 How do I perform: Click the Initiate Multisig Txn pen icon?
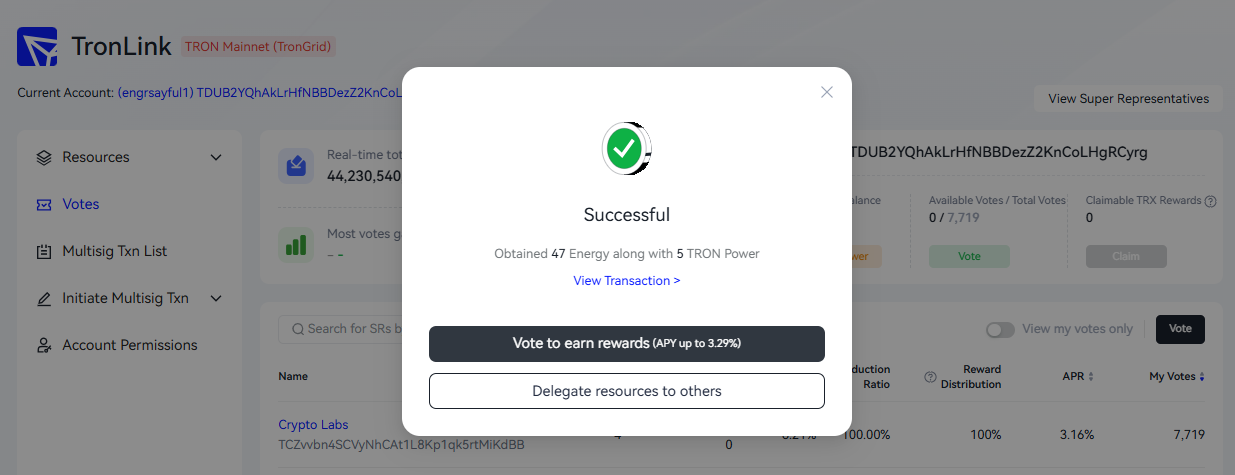pyautogui.click(x=43, y=299)
